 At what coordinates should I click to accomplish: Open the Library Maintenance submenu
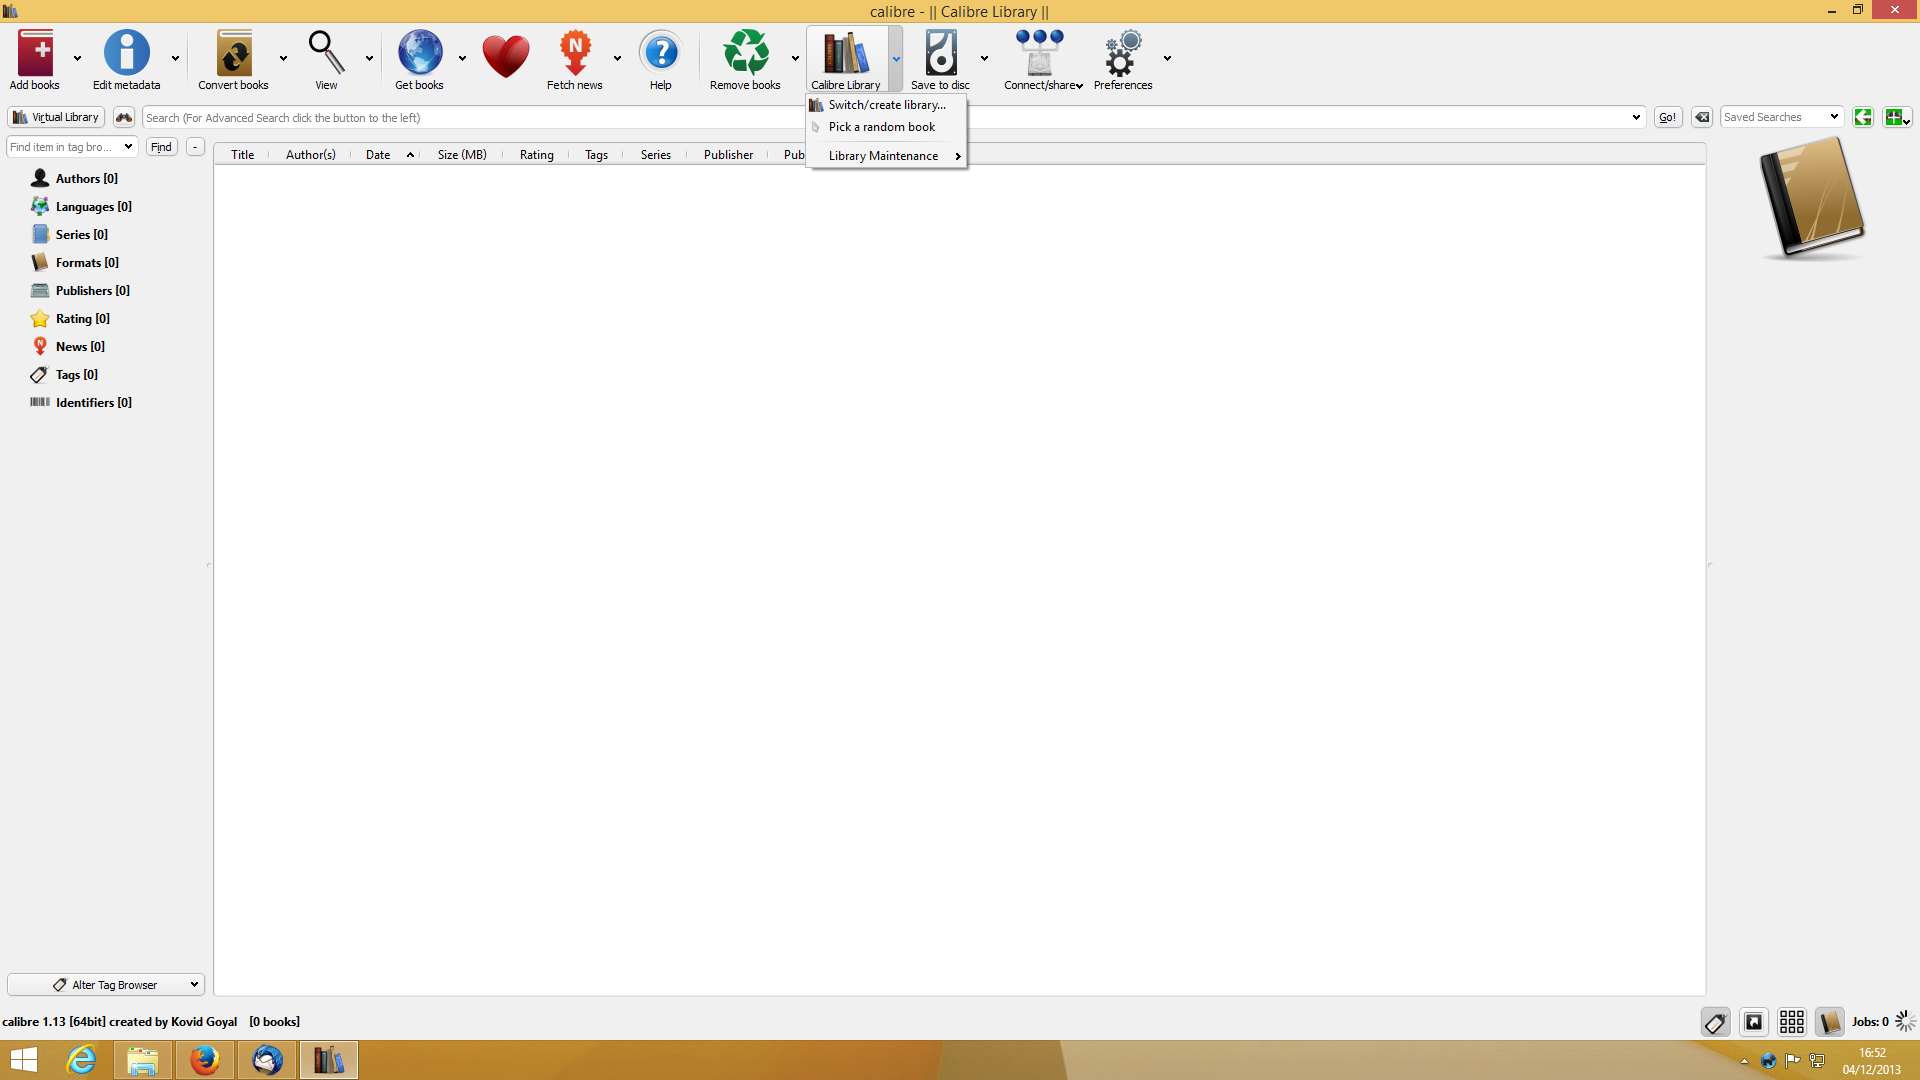[884, 156]
